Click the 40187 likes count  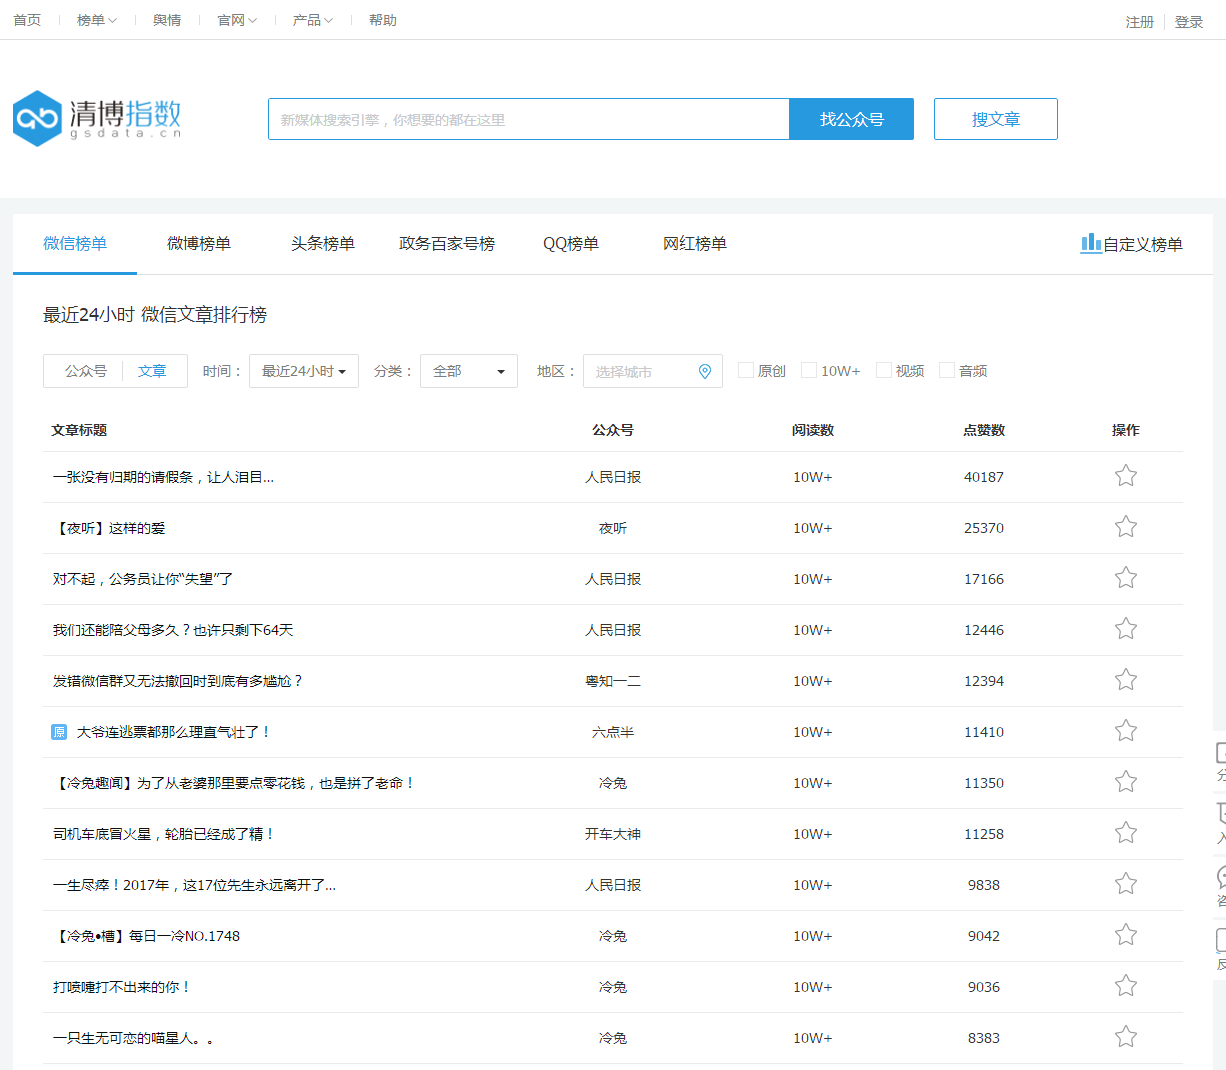click(x=984, y=477)
